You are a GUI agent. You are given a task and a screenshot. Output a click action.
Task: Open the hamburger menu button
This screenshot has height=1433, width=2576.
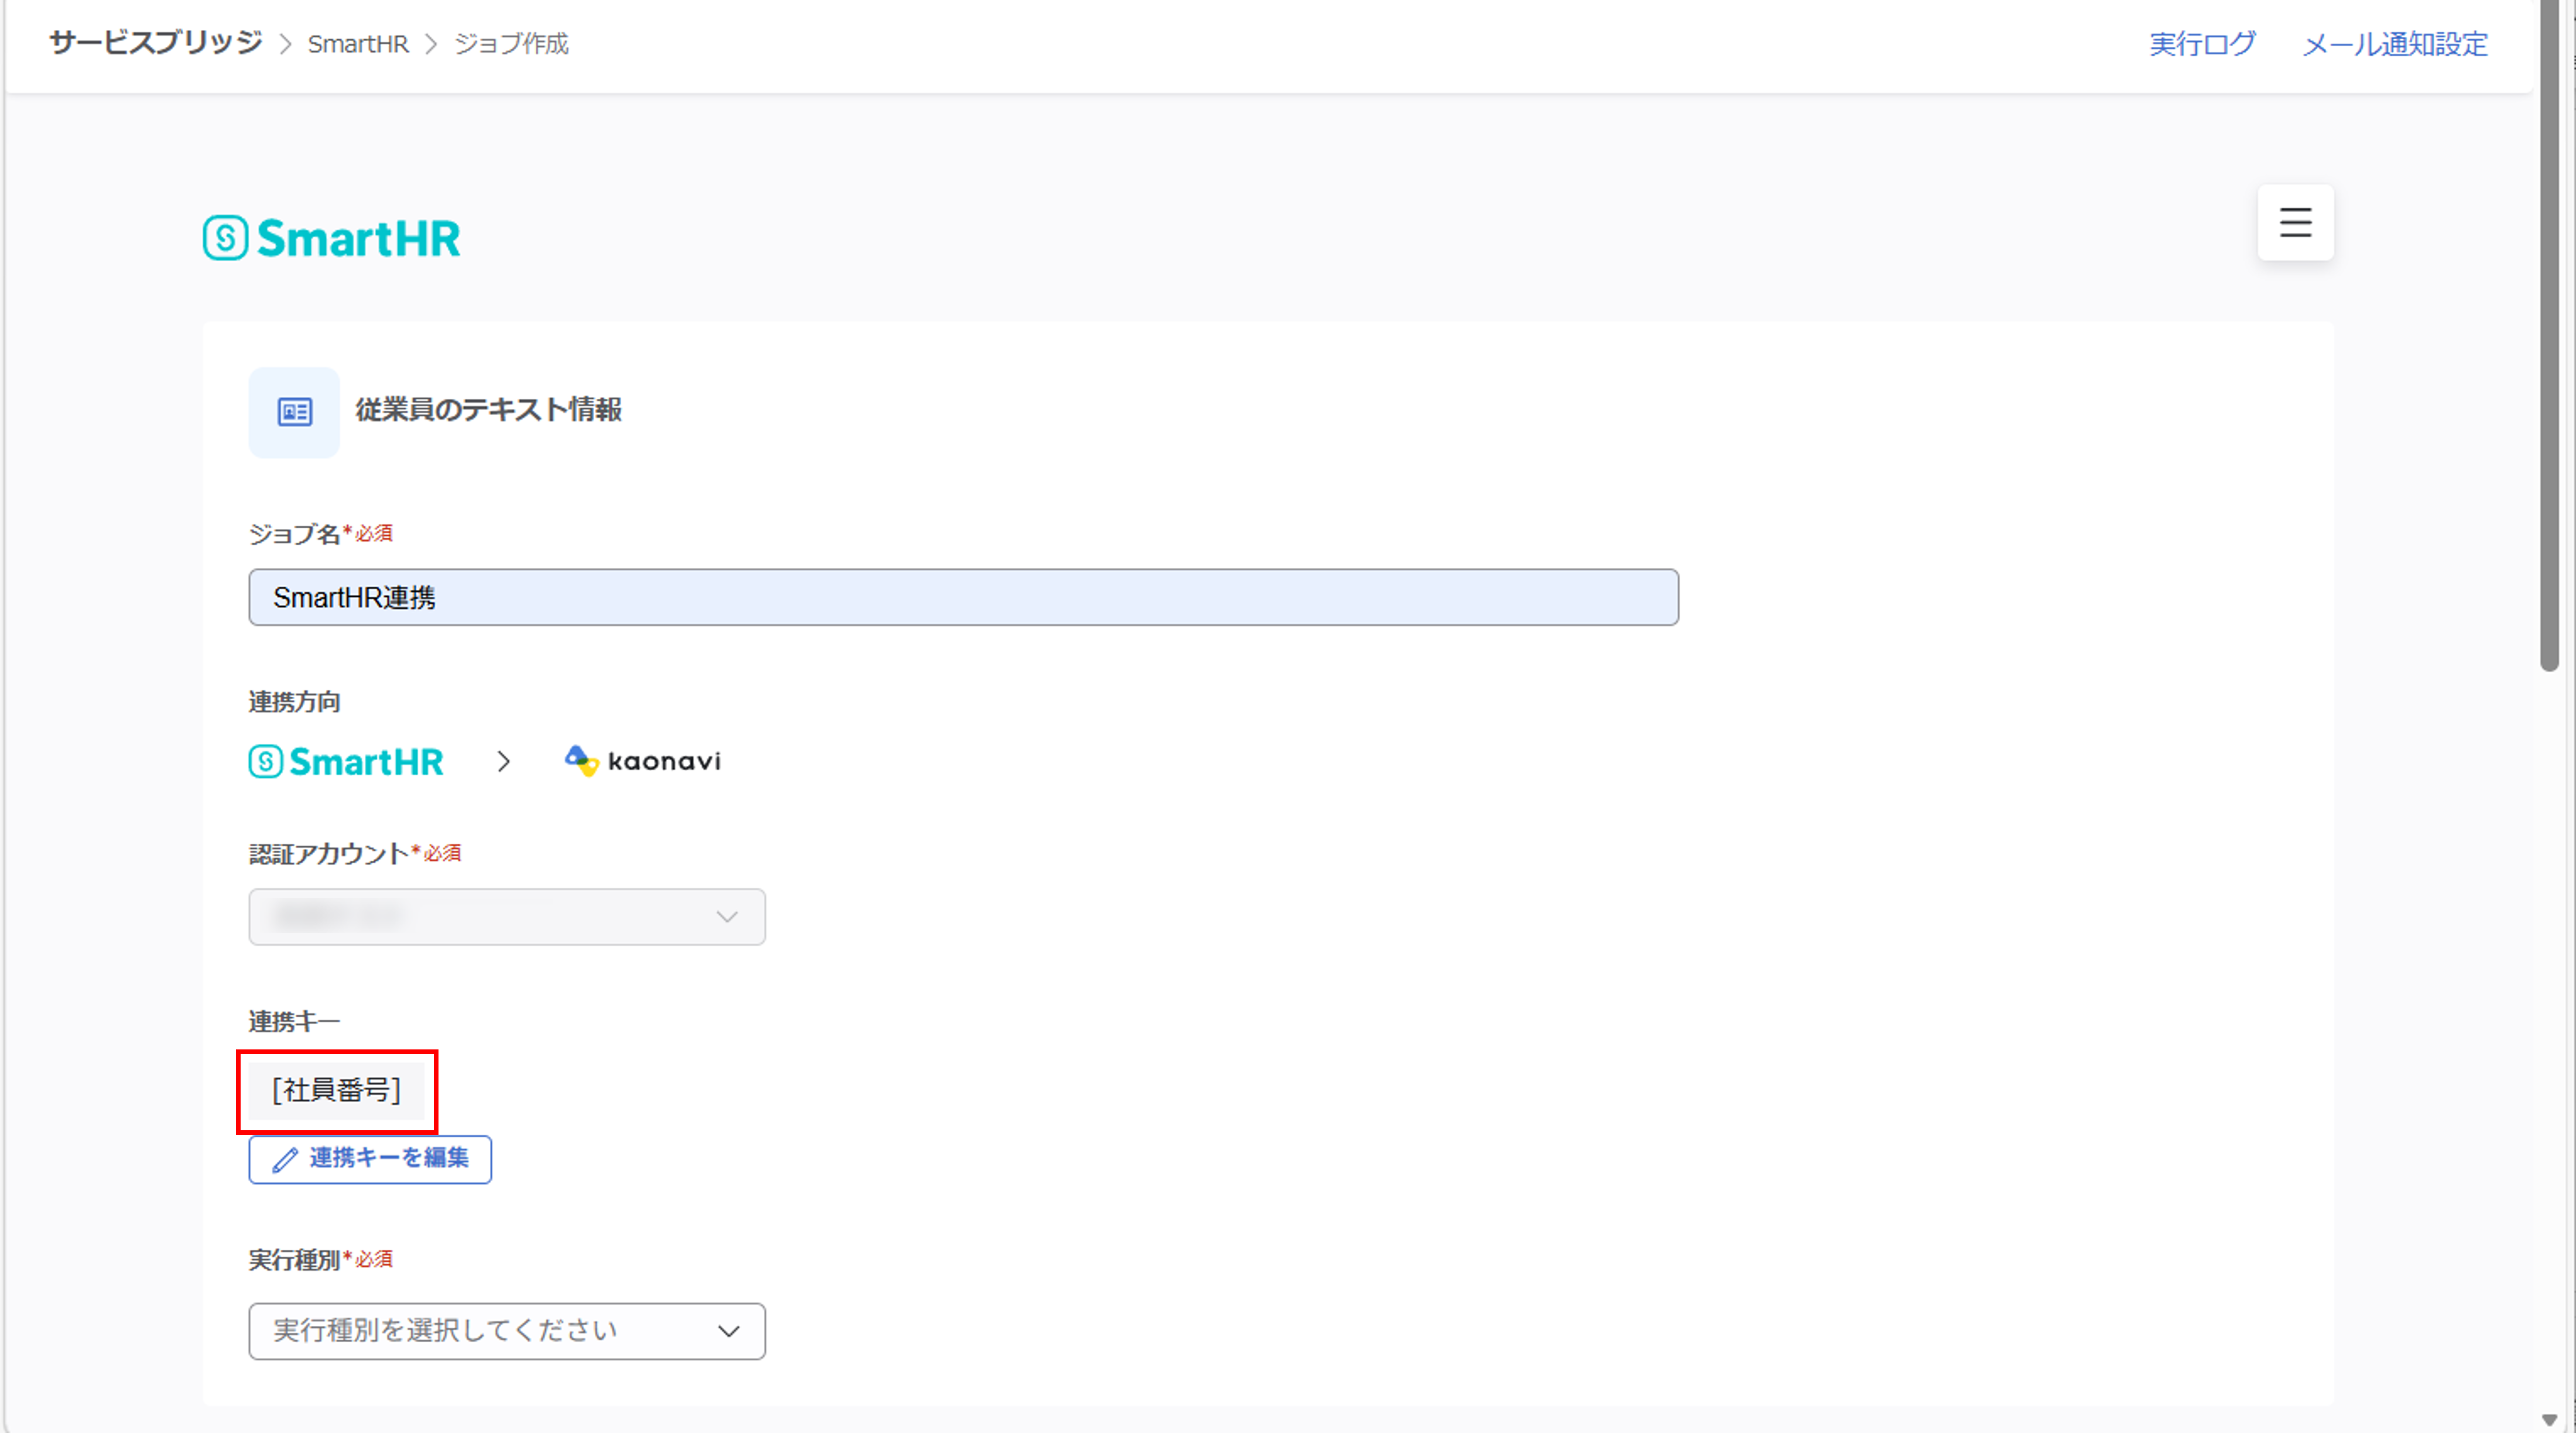point(2295,222)
